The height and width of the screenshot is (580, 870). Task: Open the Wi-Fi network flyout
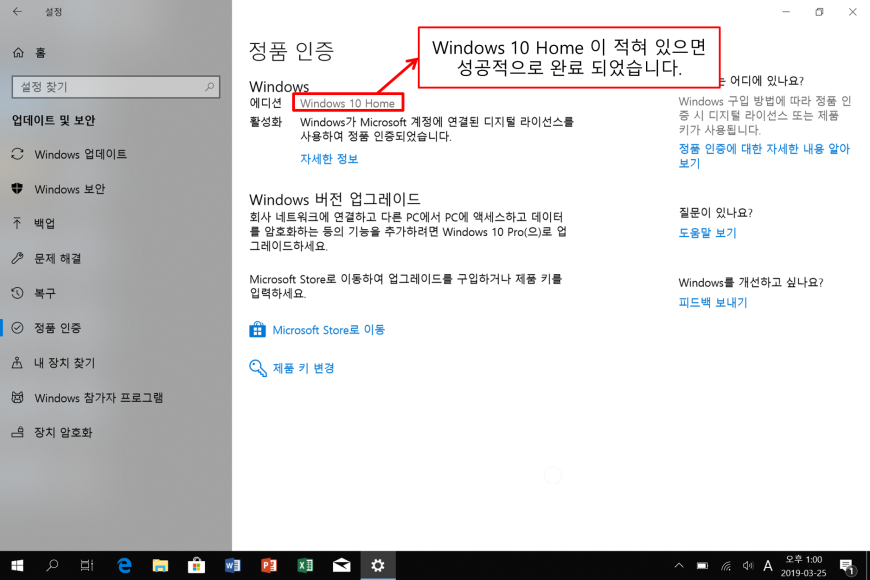[x=726, y=566]
